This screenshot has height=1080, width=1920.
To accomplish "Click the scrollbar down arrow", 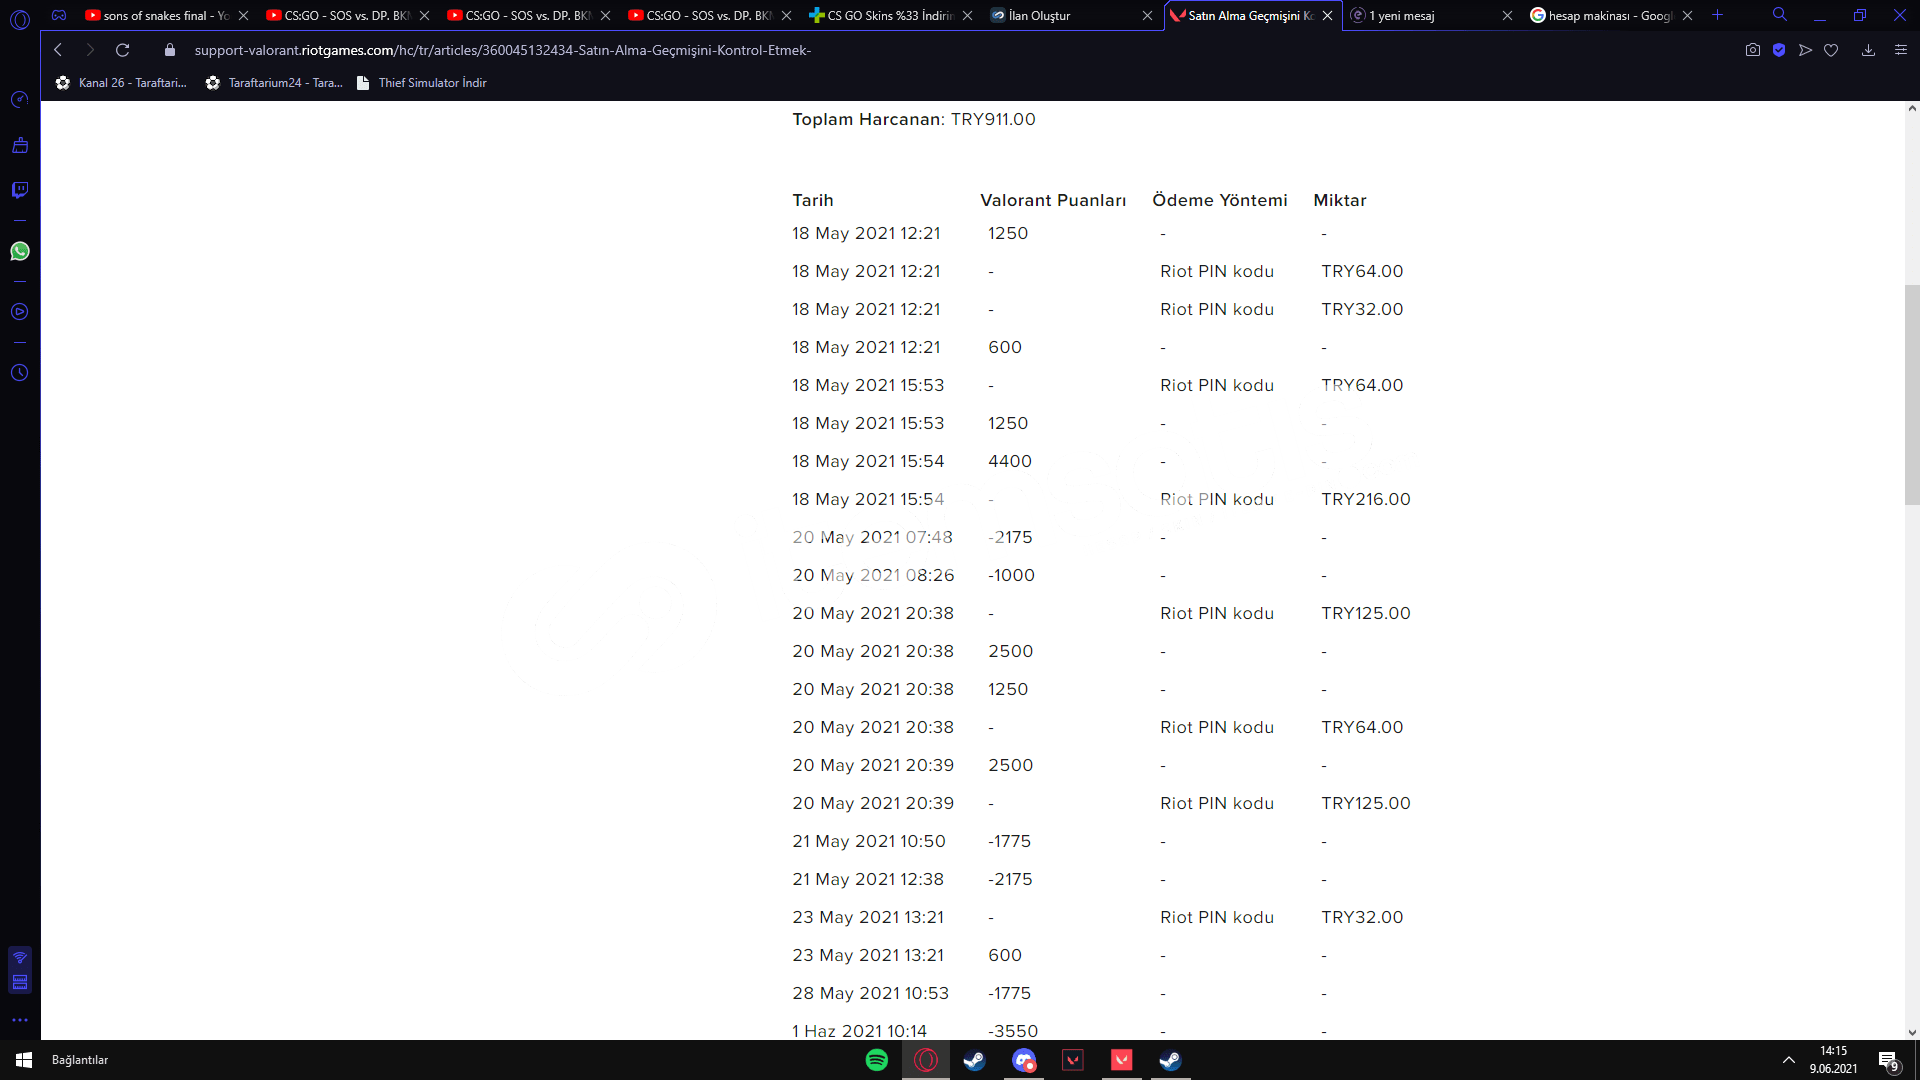I will click(1912, 1033).
